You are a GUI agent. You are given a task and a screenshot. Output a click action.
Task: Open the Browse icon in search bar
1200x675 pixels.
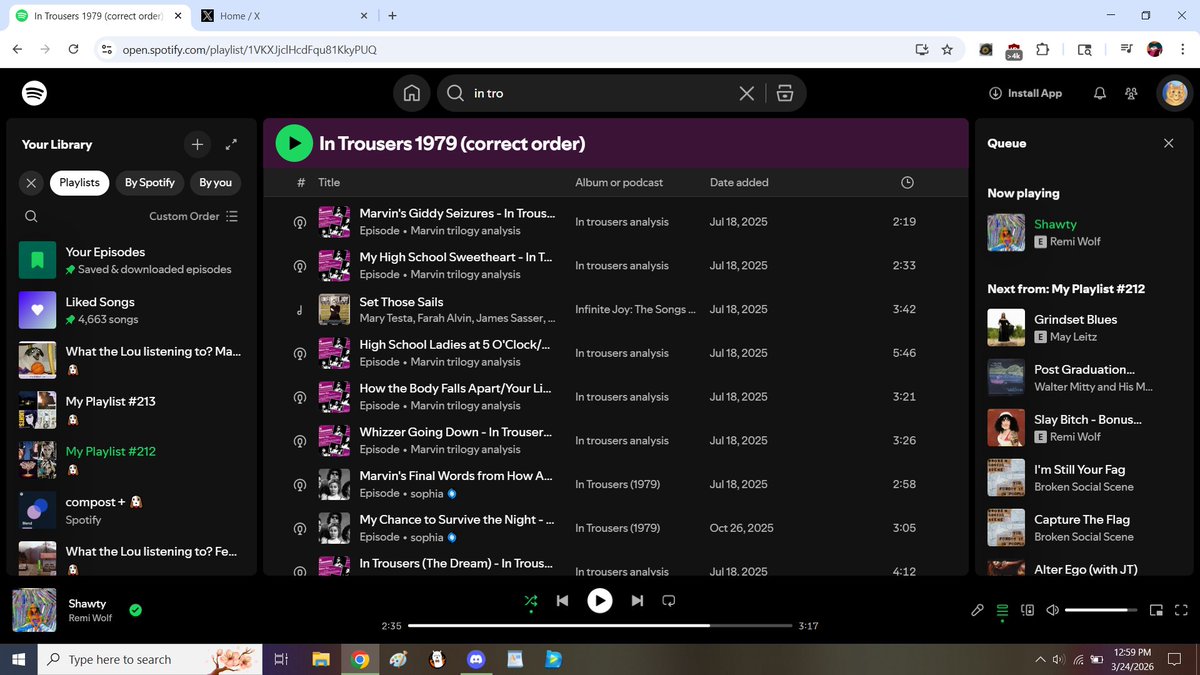[x=785, y=93]
